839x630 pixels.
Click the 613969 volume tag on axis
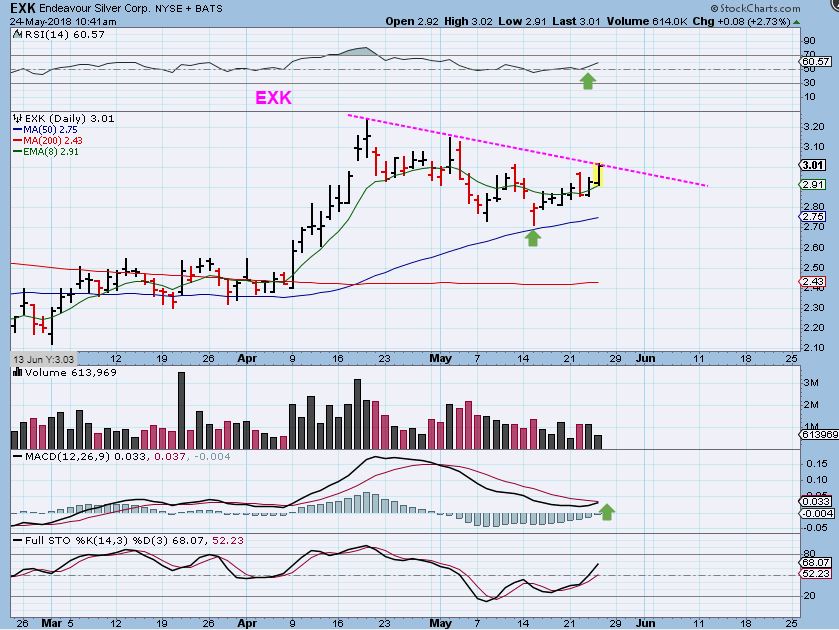coord(819,435)
